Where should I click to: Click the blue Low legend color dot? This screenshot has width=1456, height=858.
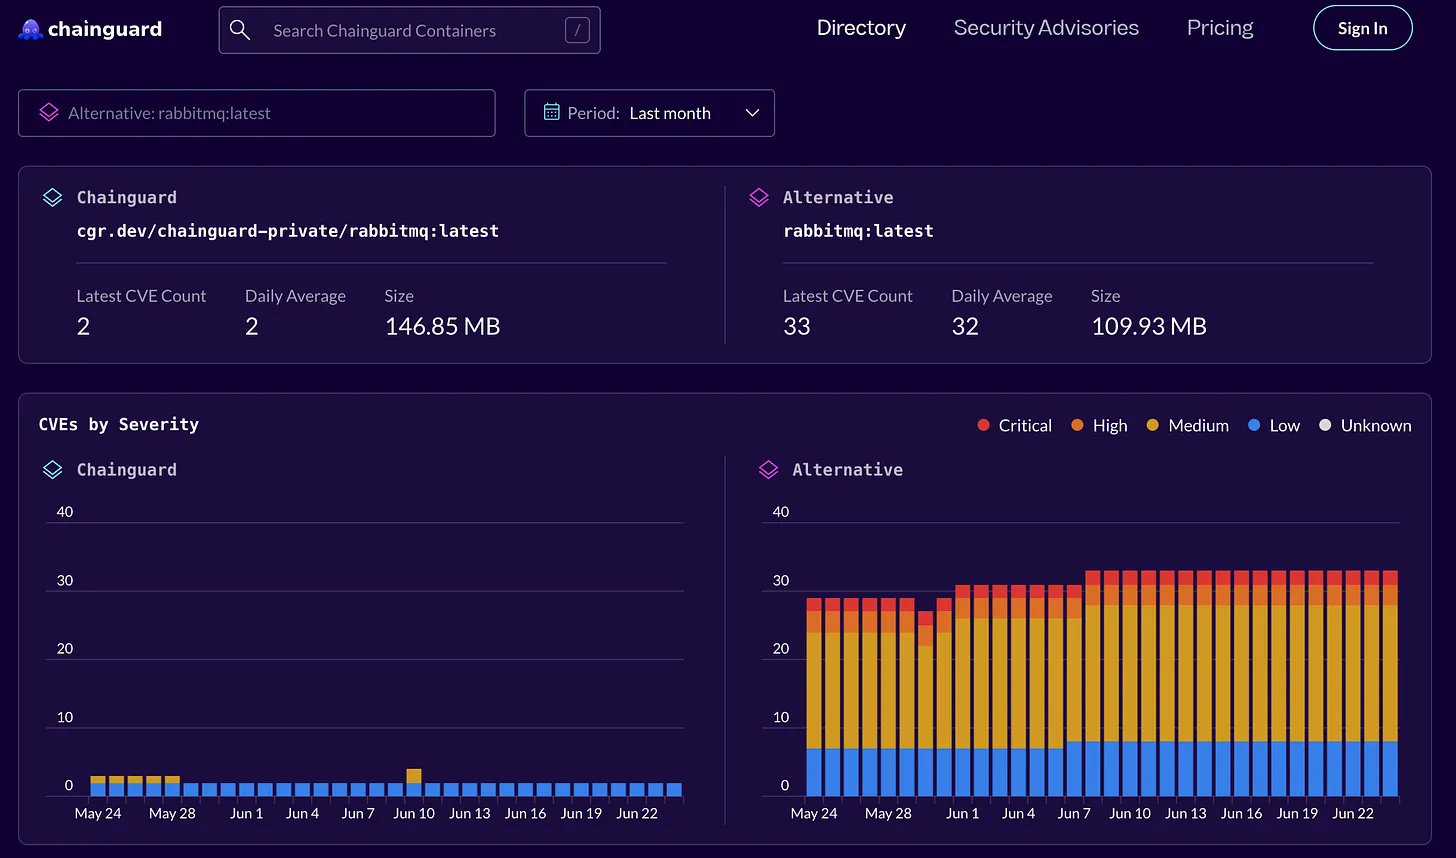(1254, 425)
